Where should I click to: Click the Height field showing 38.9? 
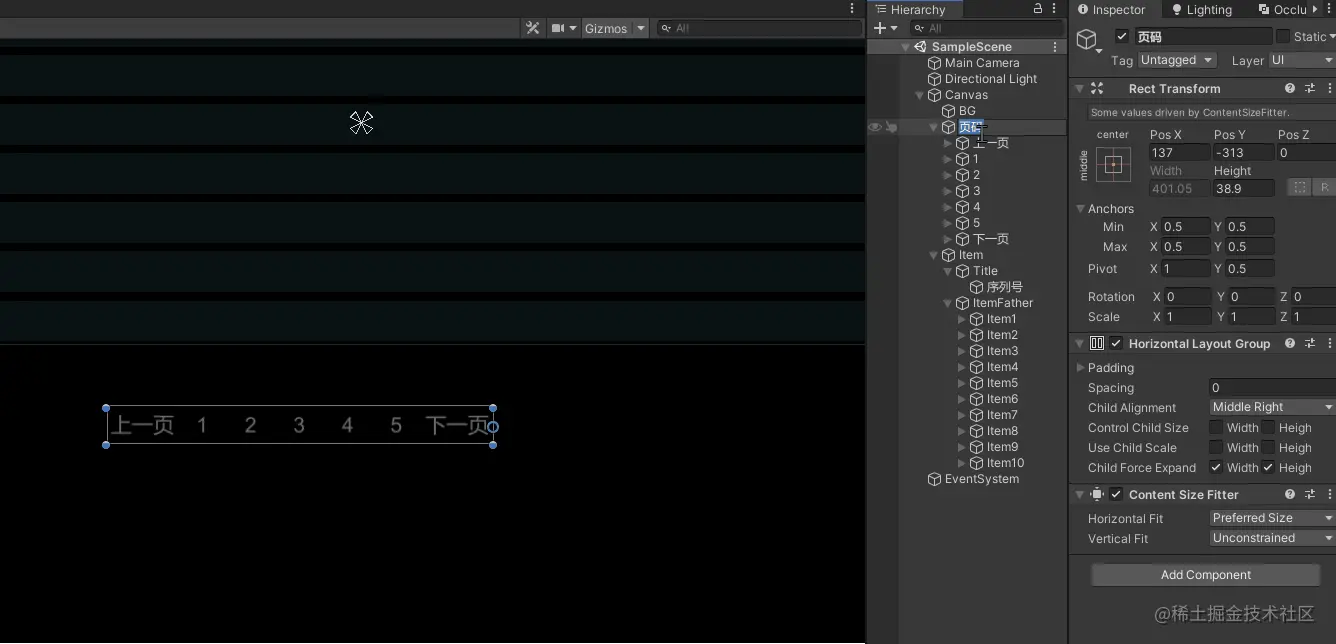[x=1243, y=188]
